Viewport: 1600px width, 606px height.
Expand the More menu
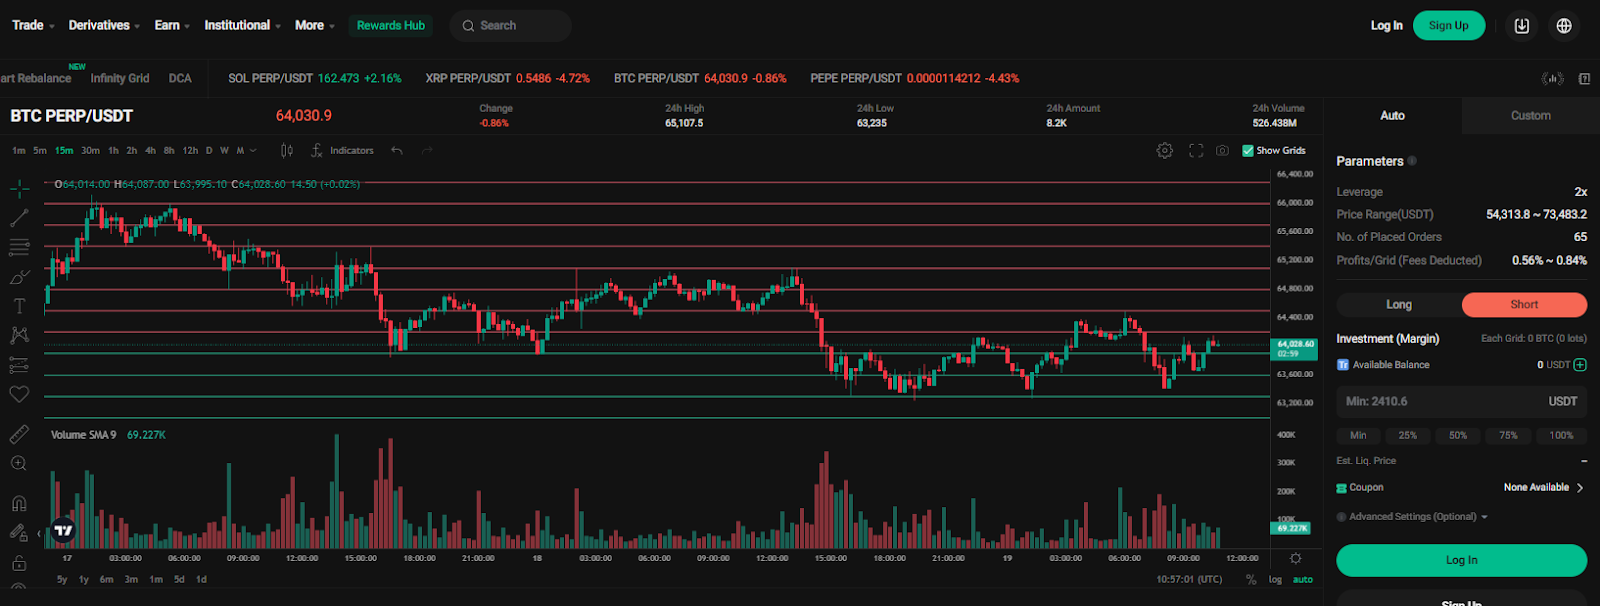click(315, 25)
